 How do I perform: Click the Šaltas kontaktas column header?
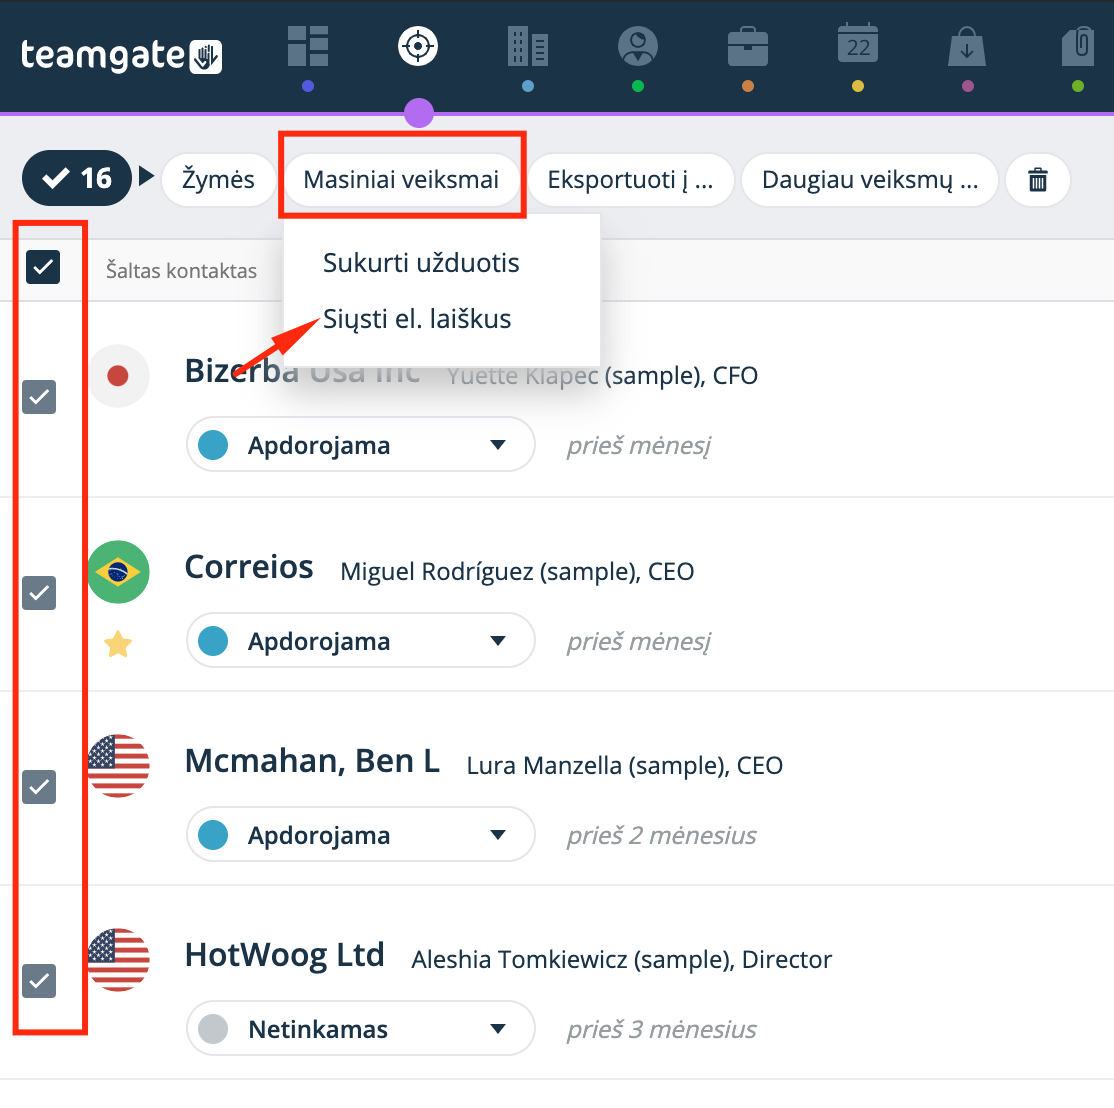tap(181, 271)
